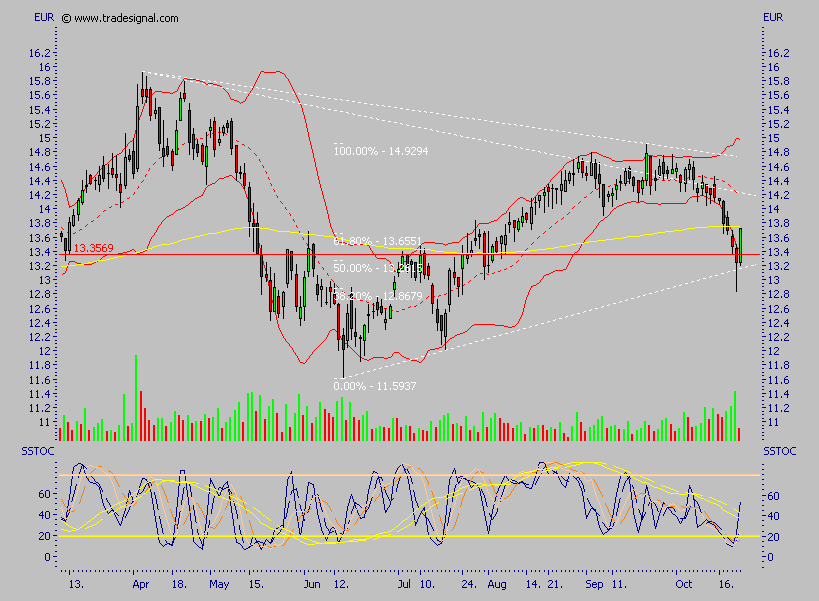Click the tallest green volume bar in April
Image resolution: width=819 pixels, height=601 pixels.
pyautogui.click(x=136, y=398)
